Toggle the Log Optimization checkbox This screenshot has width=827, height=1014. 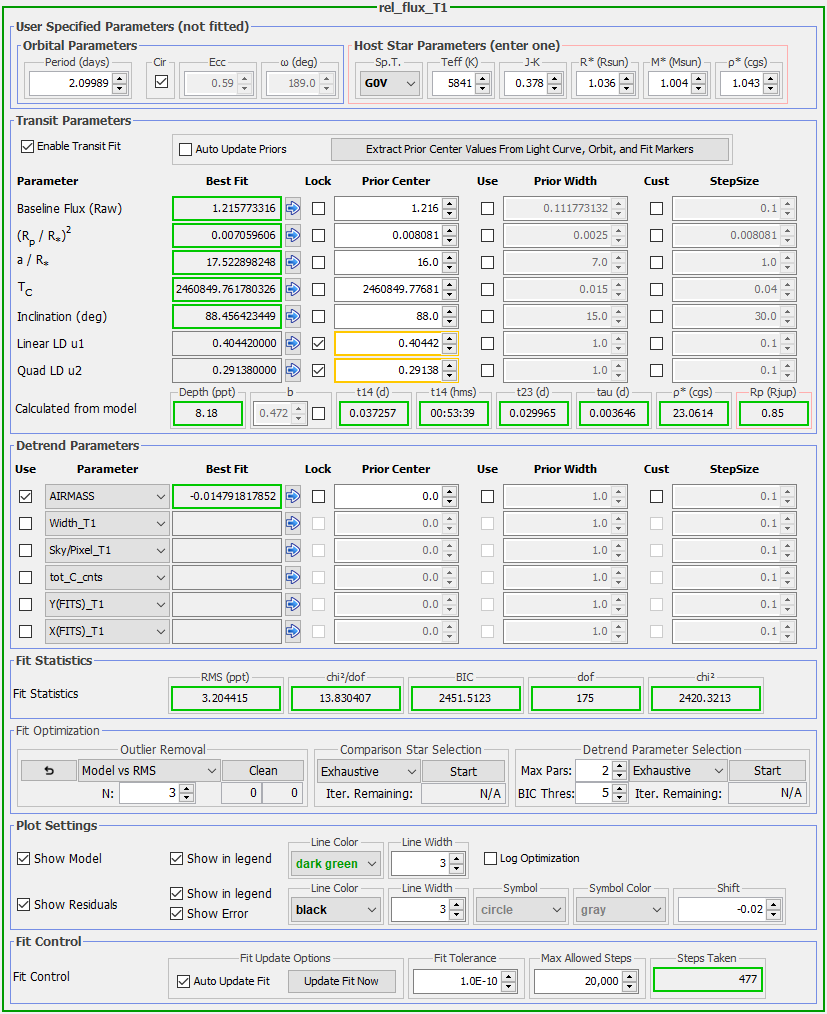[x=491, y=858]
